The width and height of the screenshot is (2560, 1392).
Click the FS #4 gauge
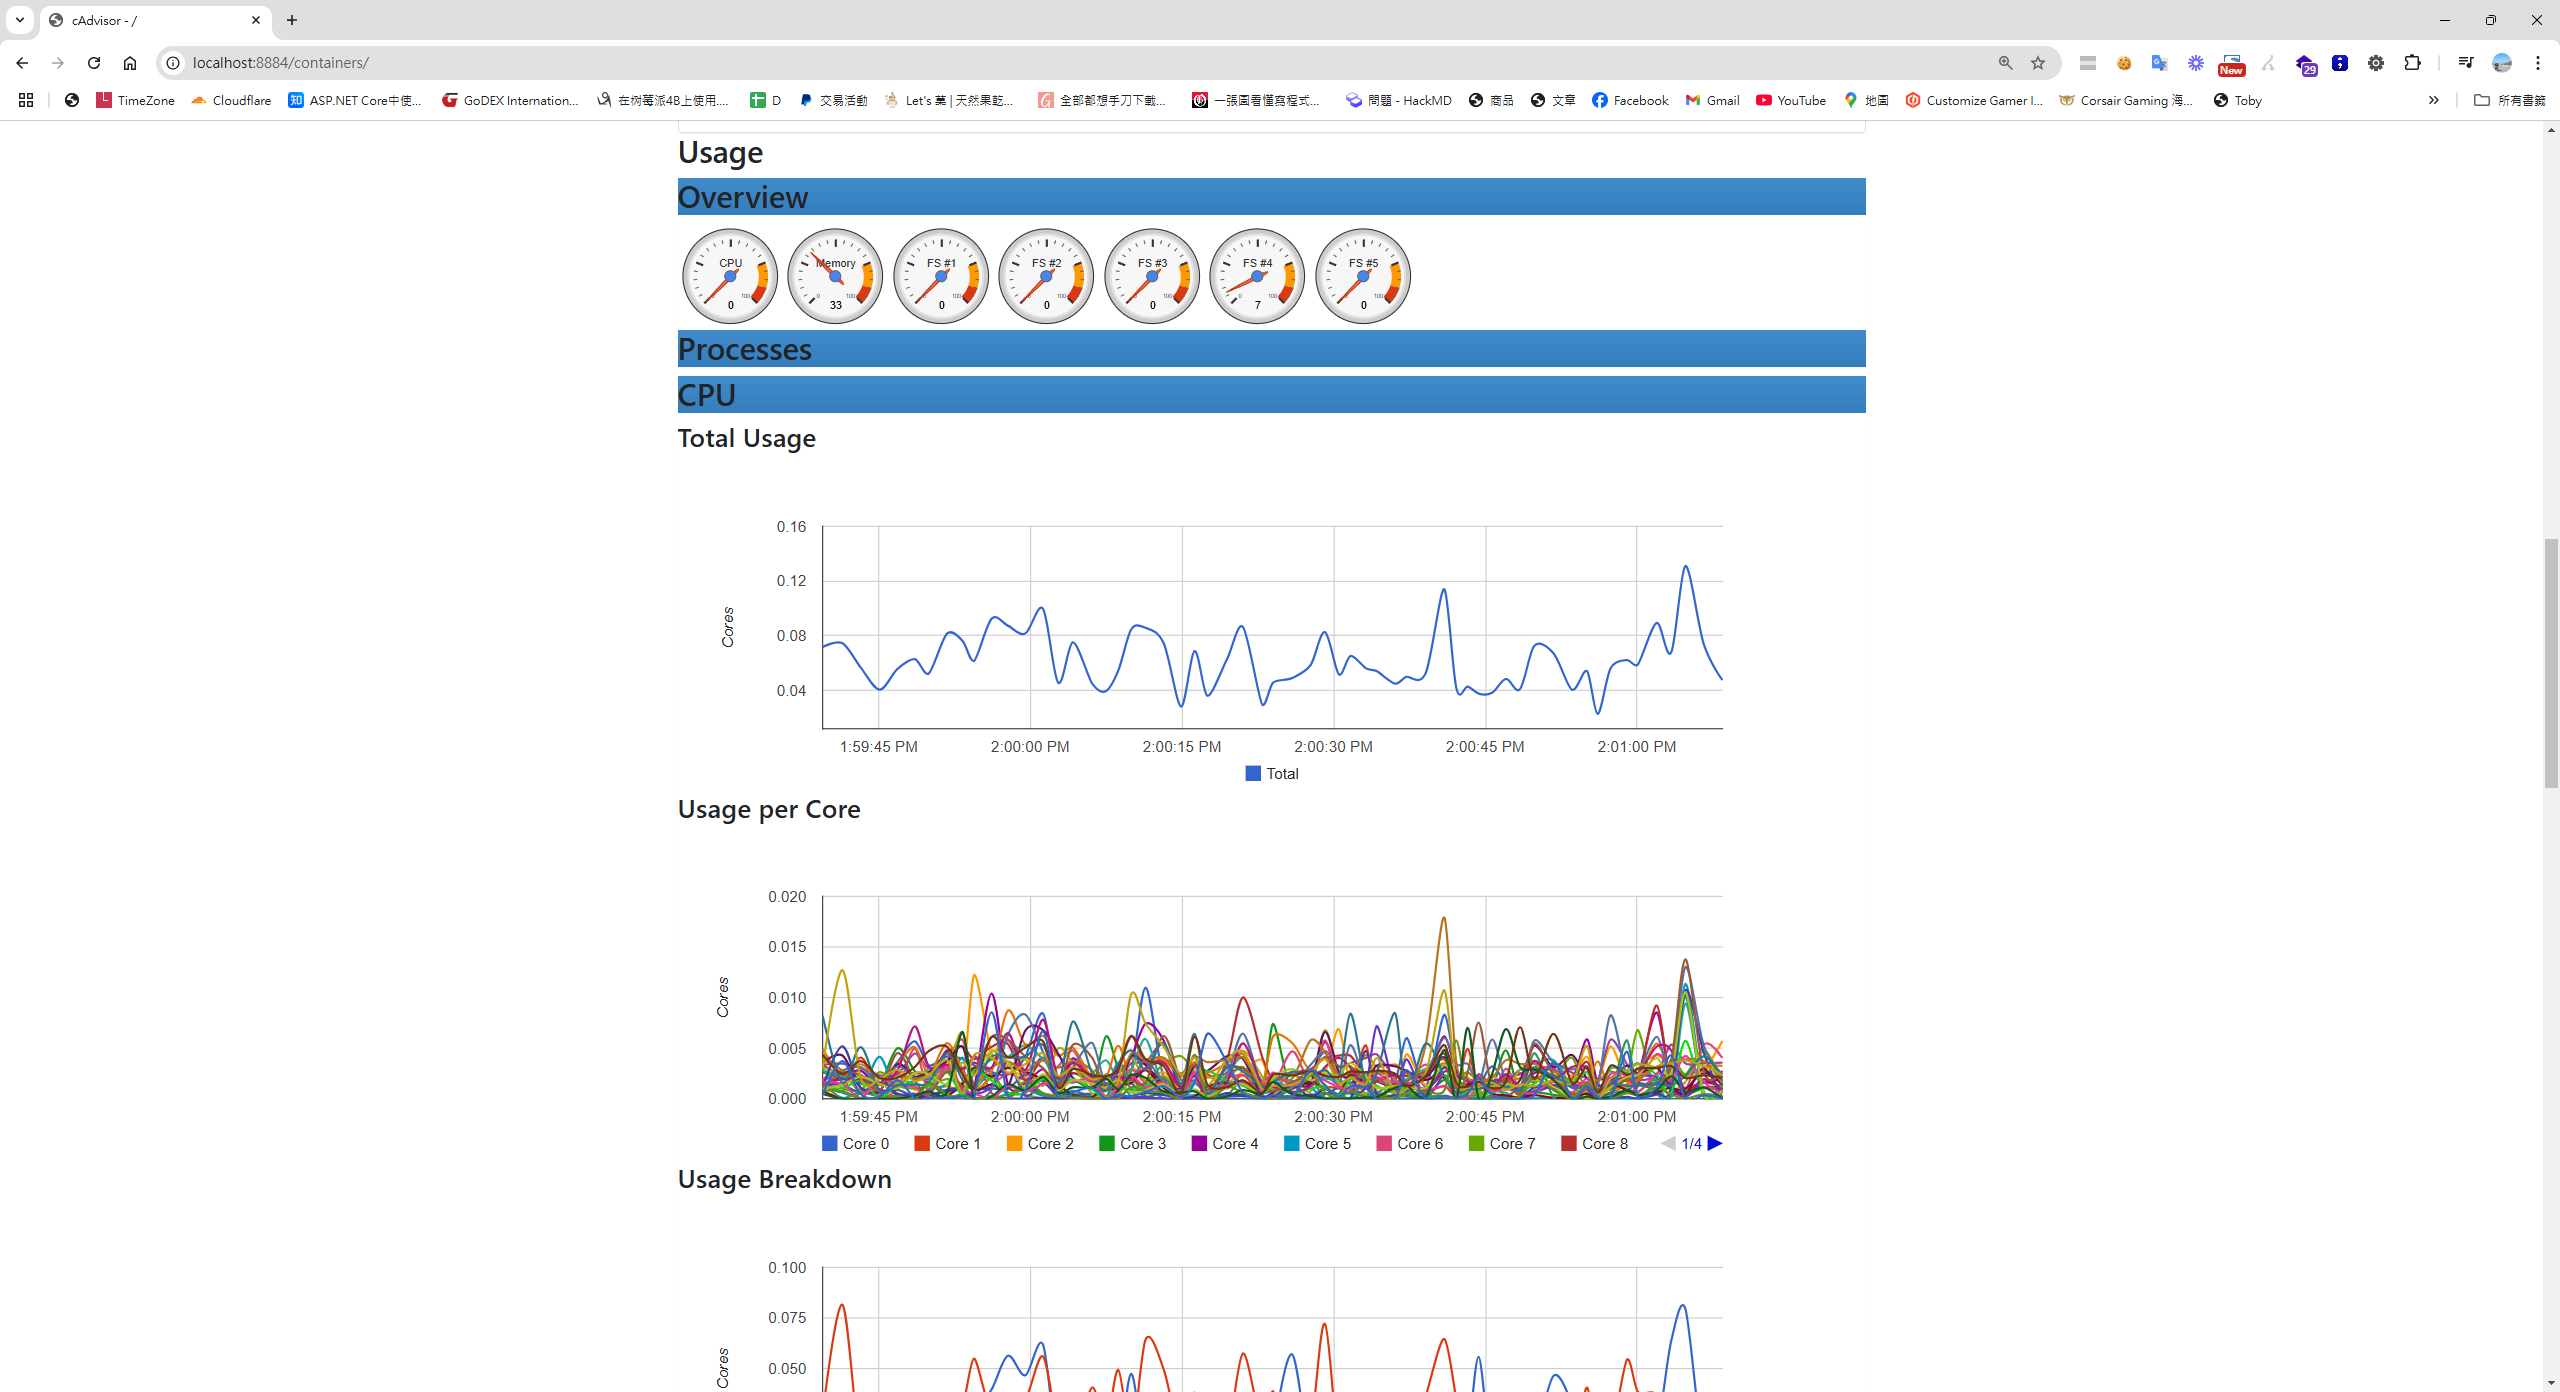point(1255,275)
